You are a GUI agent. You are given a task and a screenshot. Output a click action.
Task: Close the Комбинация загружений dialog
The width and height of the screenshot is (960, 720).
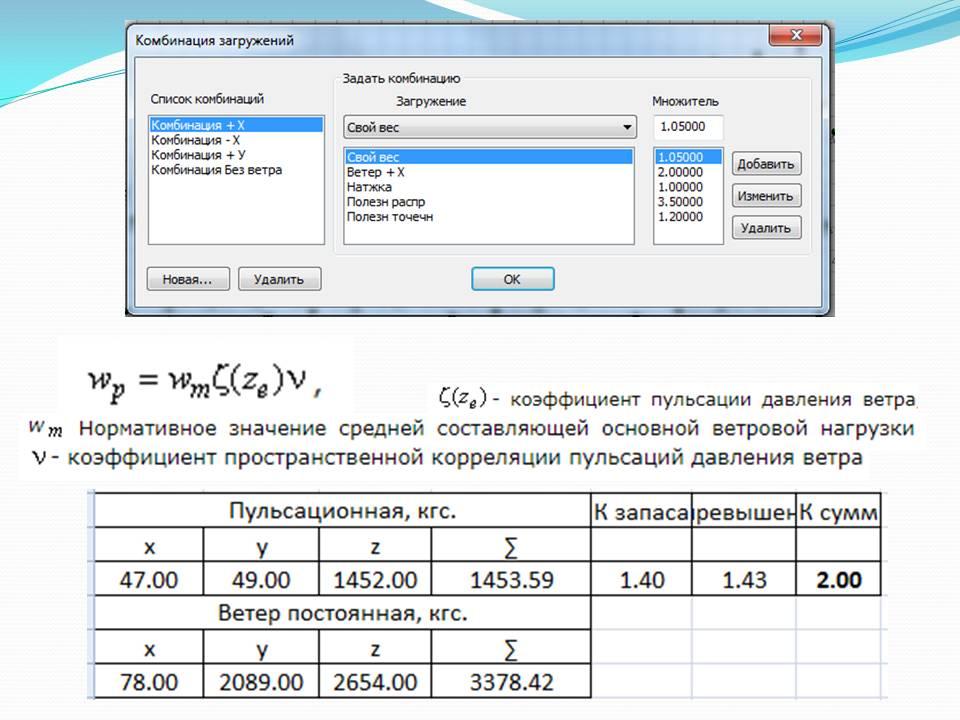796,37
